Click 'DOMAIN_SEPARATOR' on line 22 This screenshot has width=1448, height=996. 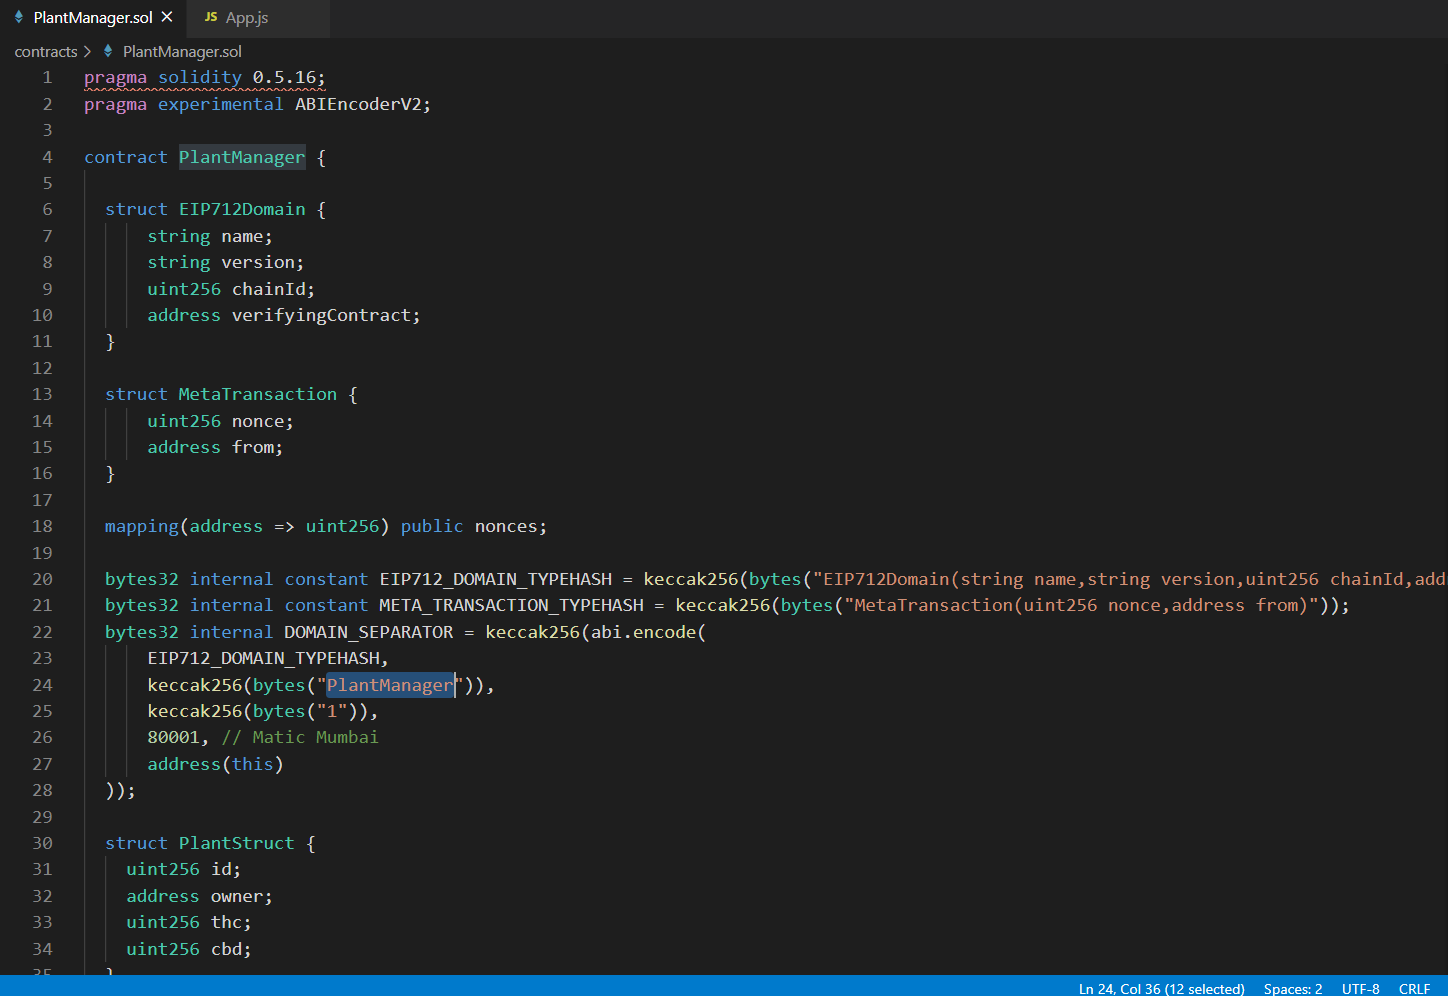tap(369, 632)
